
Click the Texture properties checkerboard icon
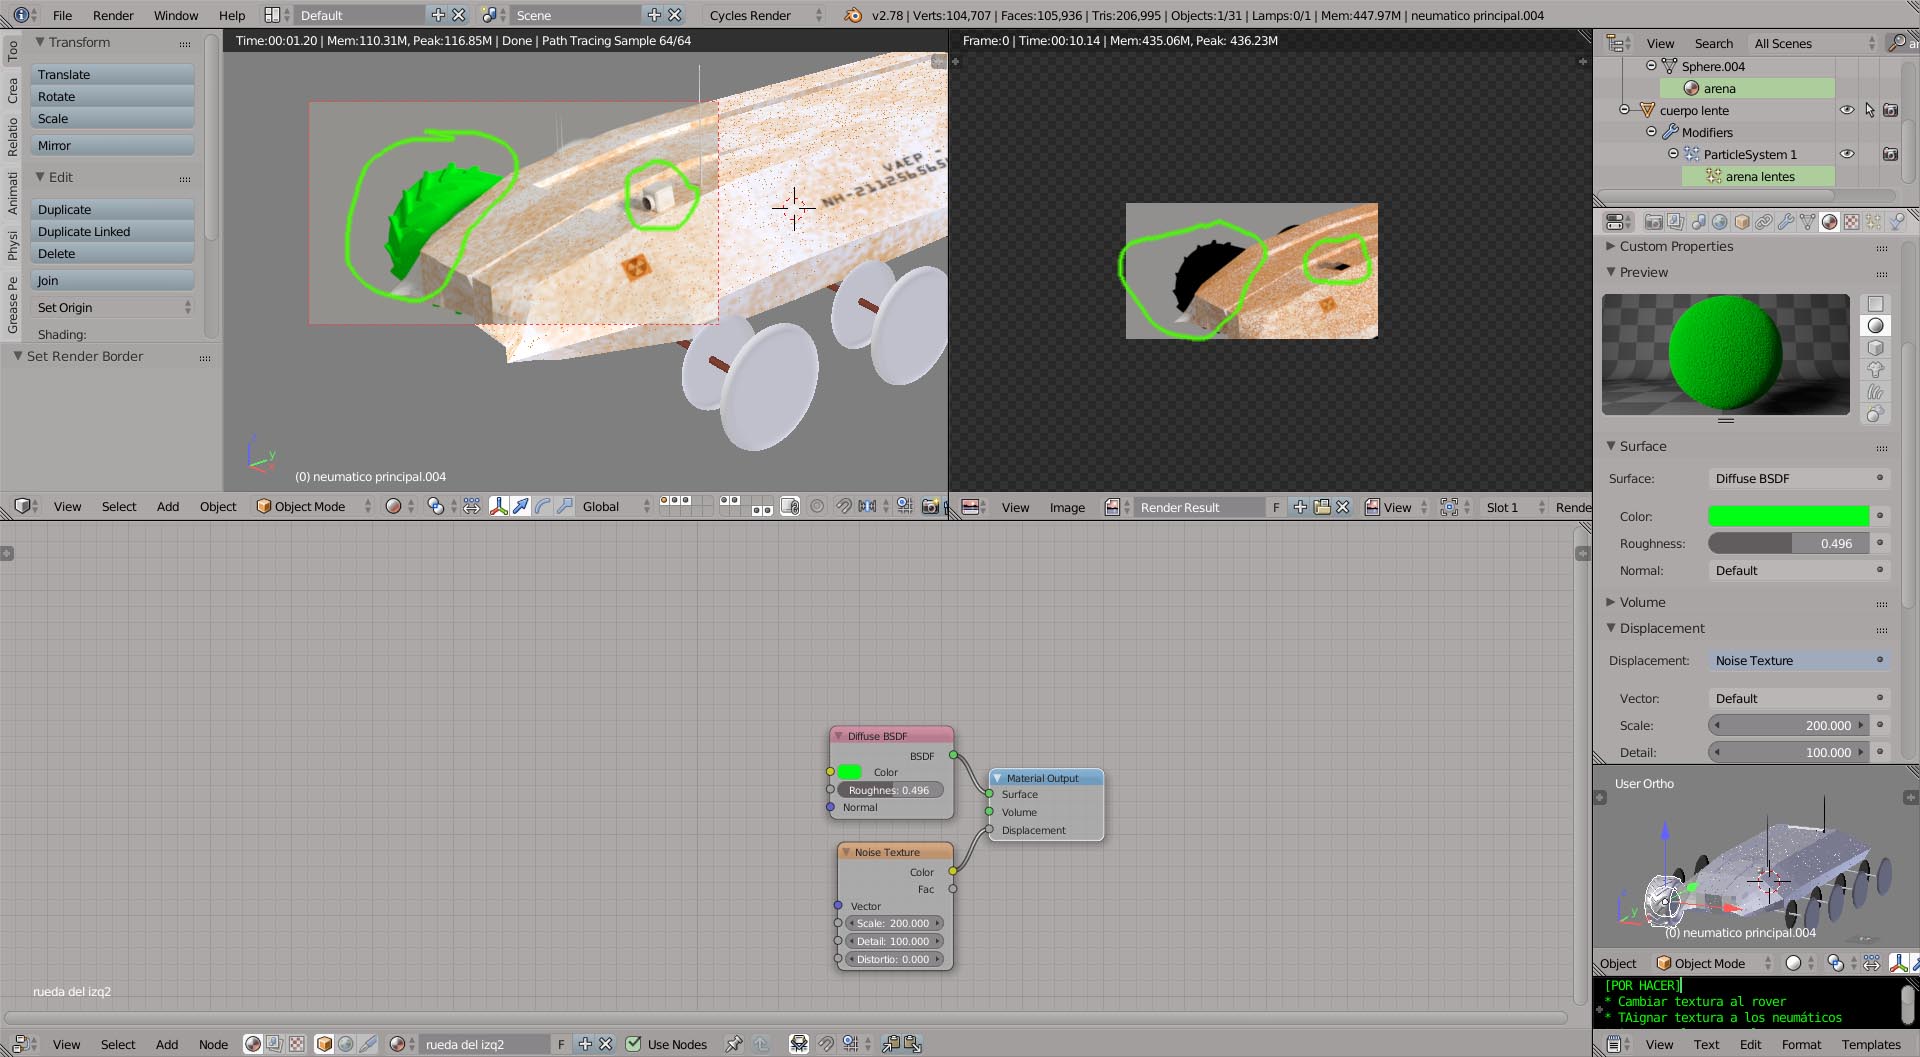1851,222
